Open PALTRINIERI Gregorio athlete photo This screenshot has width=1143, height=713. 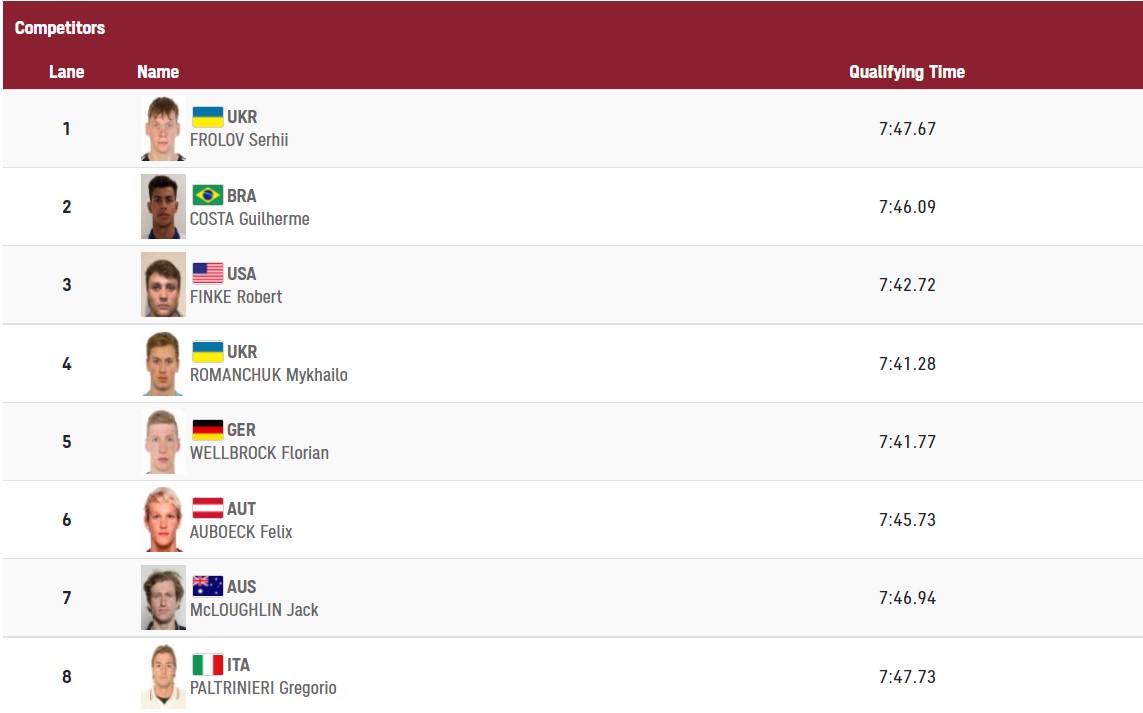163,677
